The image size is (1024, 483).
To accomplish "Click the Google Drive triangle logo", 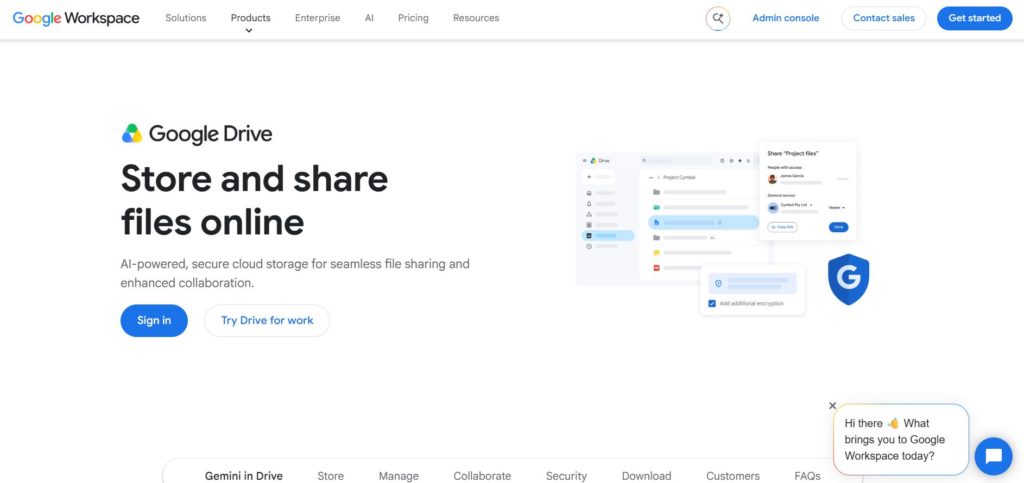I will (132, 134).
